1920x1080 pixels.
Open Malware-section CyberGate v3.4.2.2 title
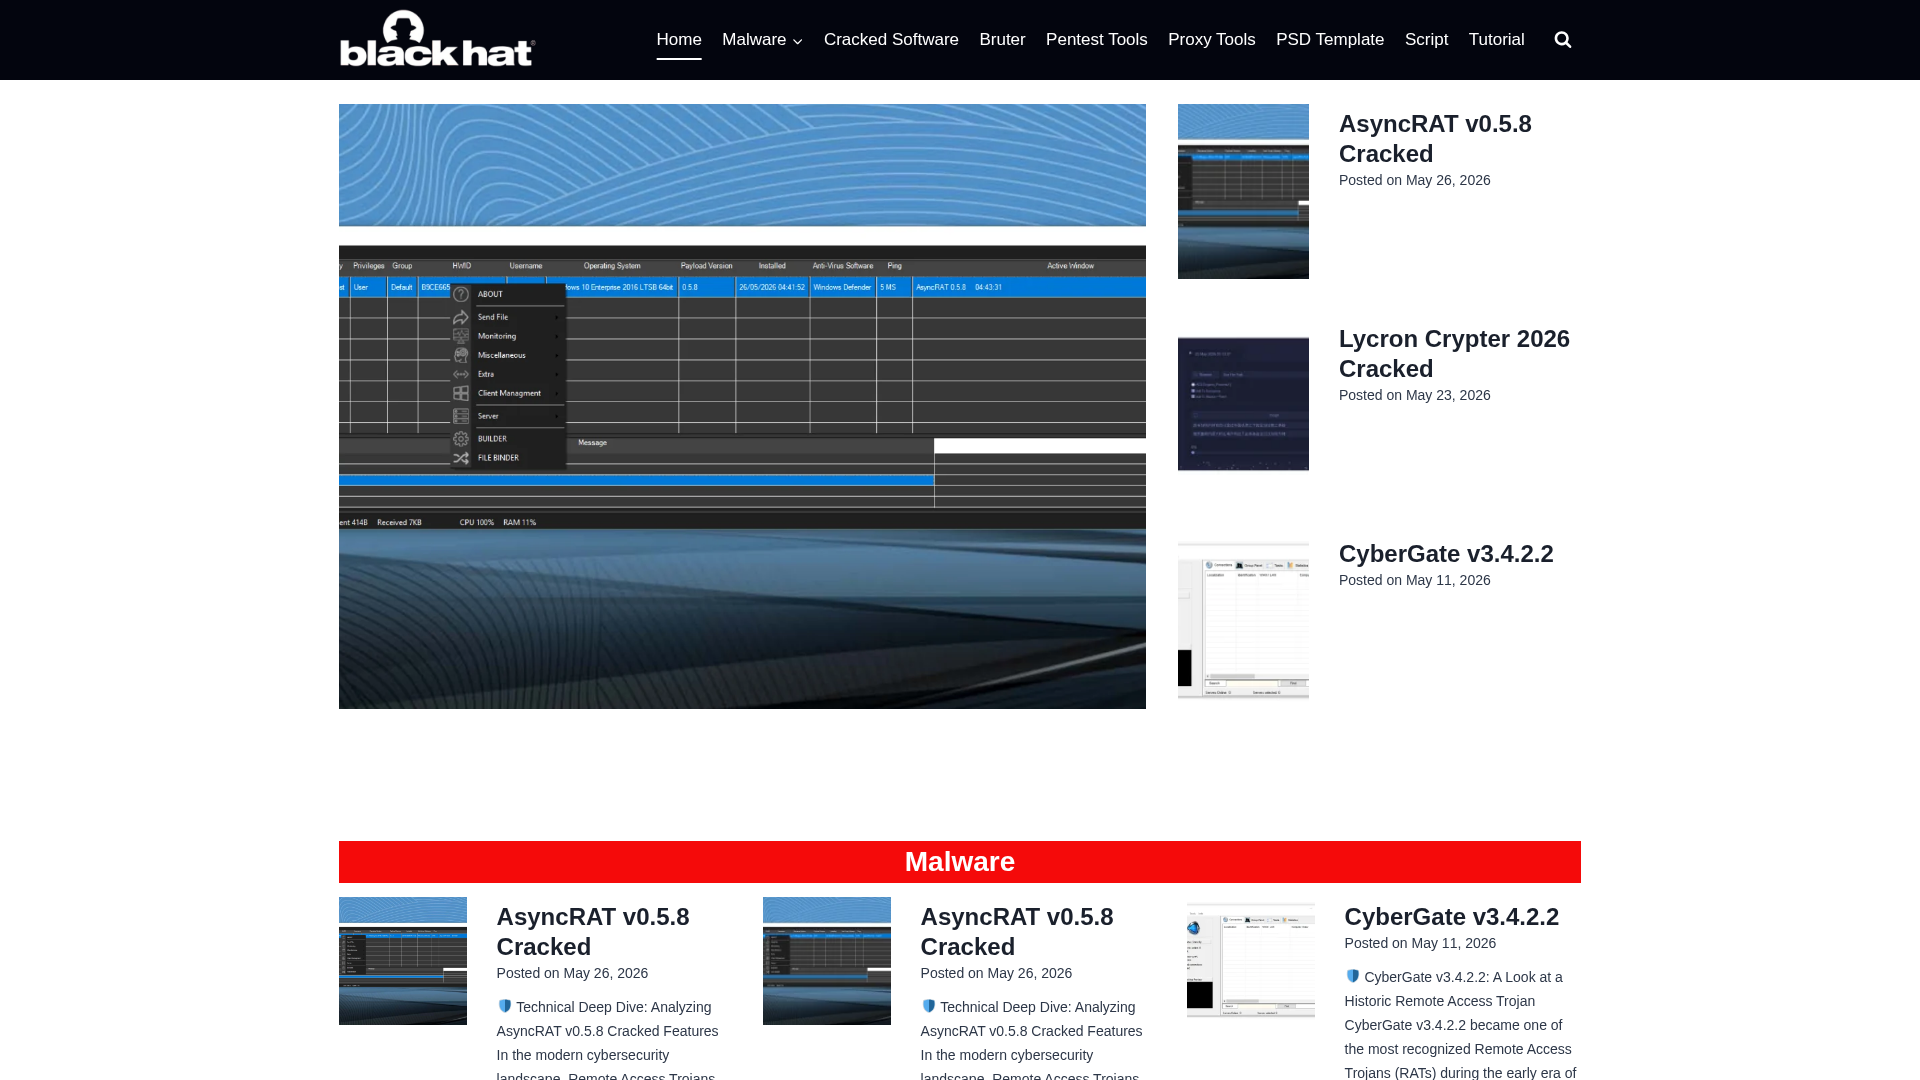point(1451,917)
